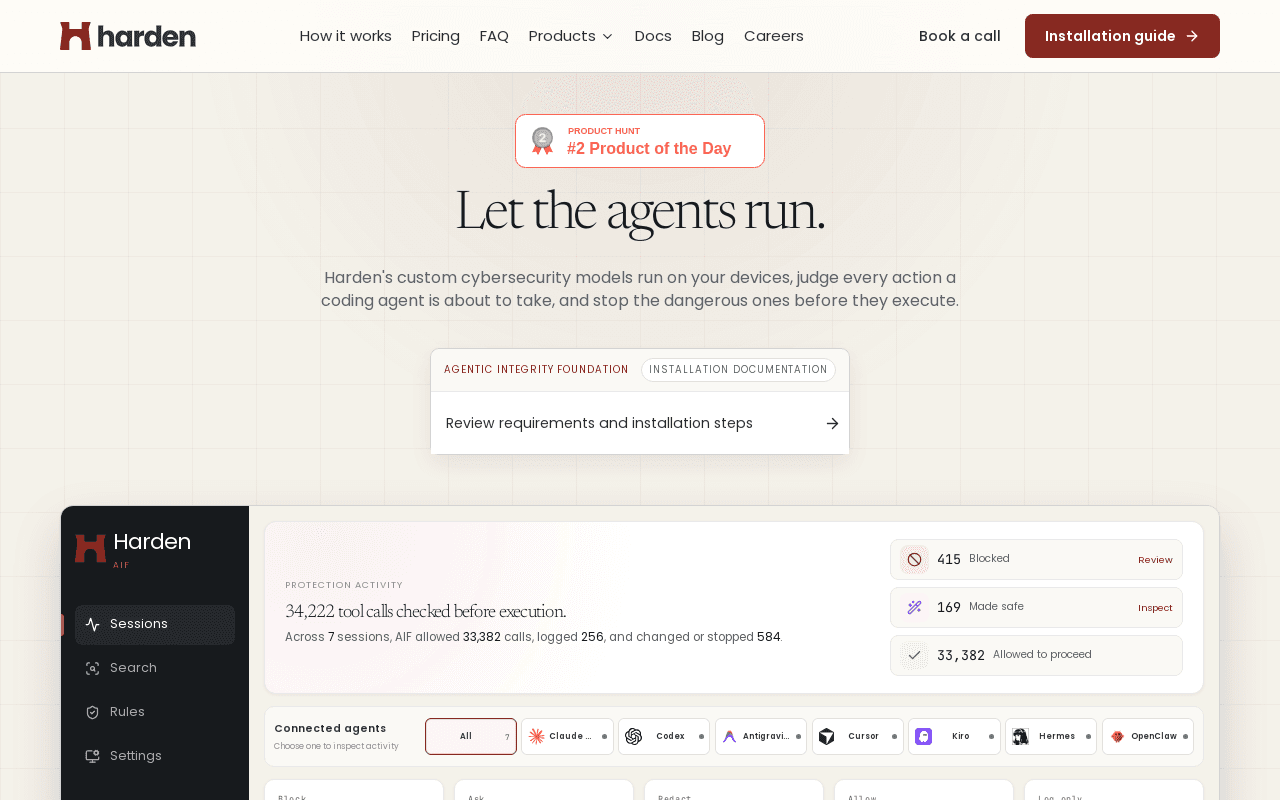
Task: Click Book a call
Action: [960, 36]
